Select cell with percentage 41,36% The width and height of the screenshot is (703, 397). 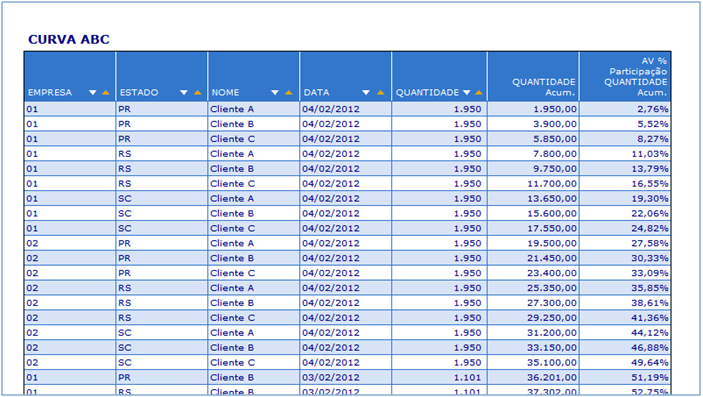tap(625, 318)
